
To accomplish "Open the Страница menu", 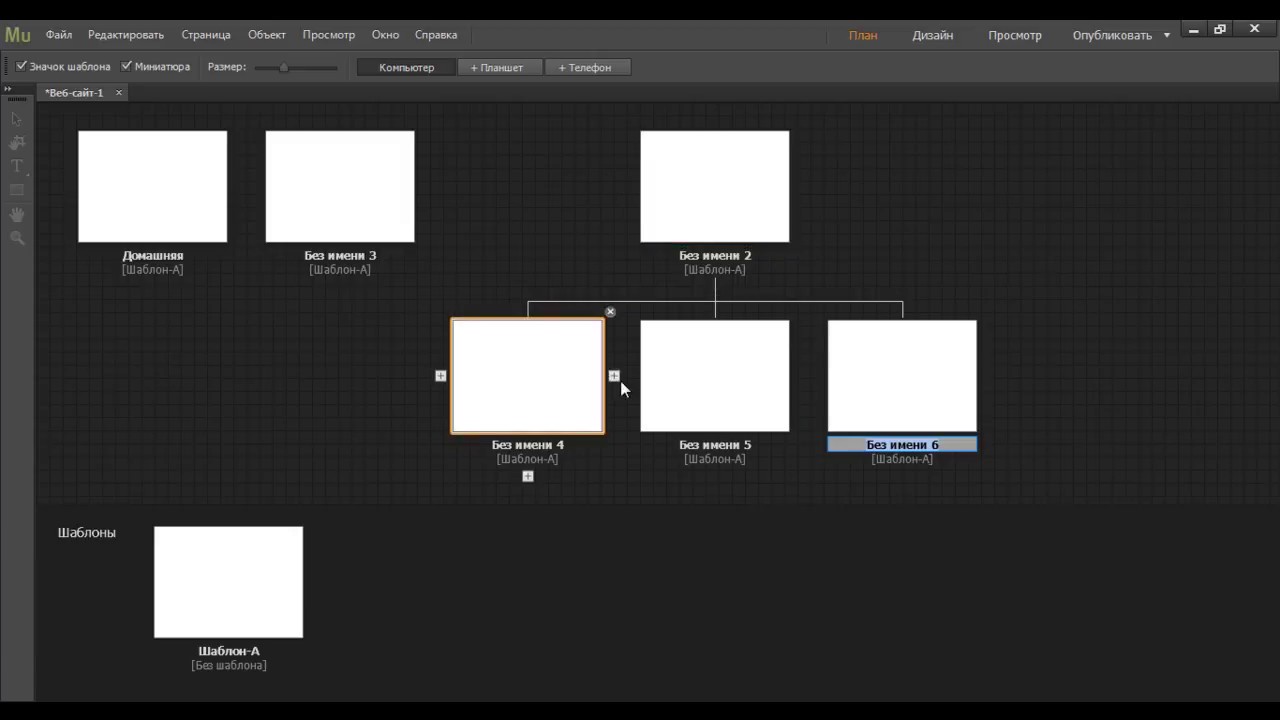I will click(206, 35).
